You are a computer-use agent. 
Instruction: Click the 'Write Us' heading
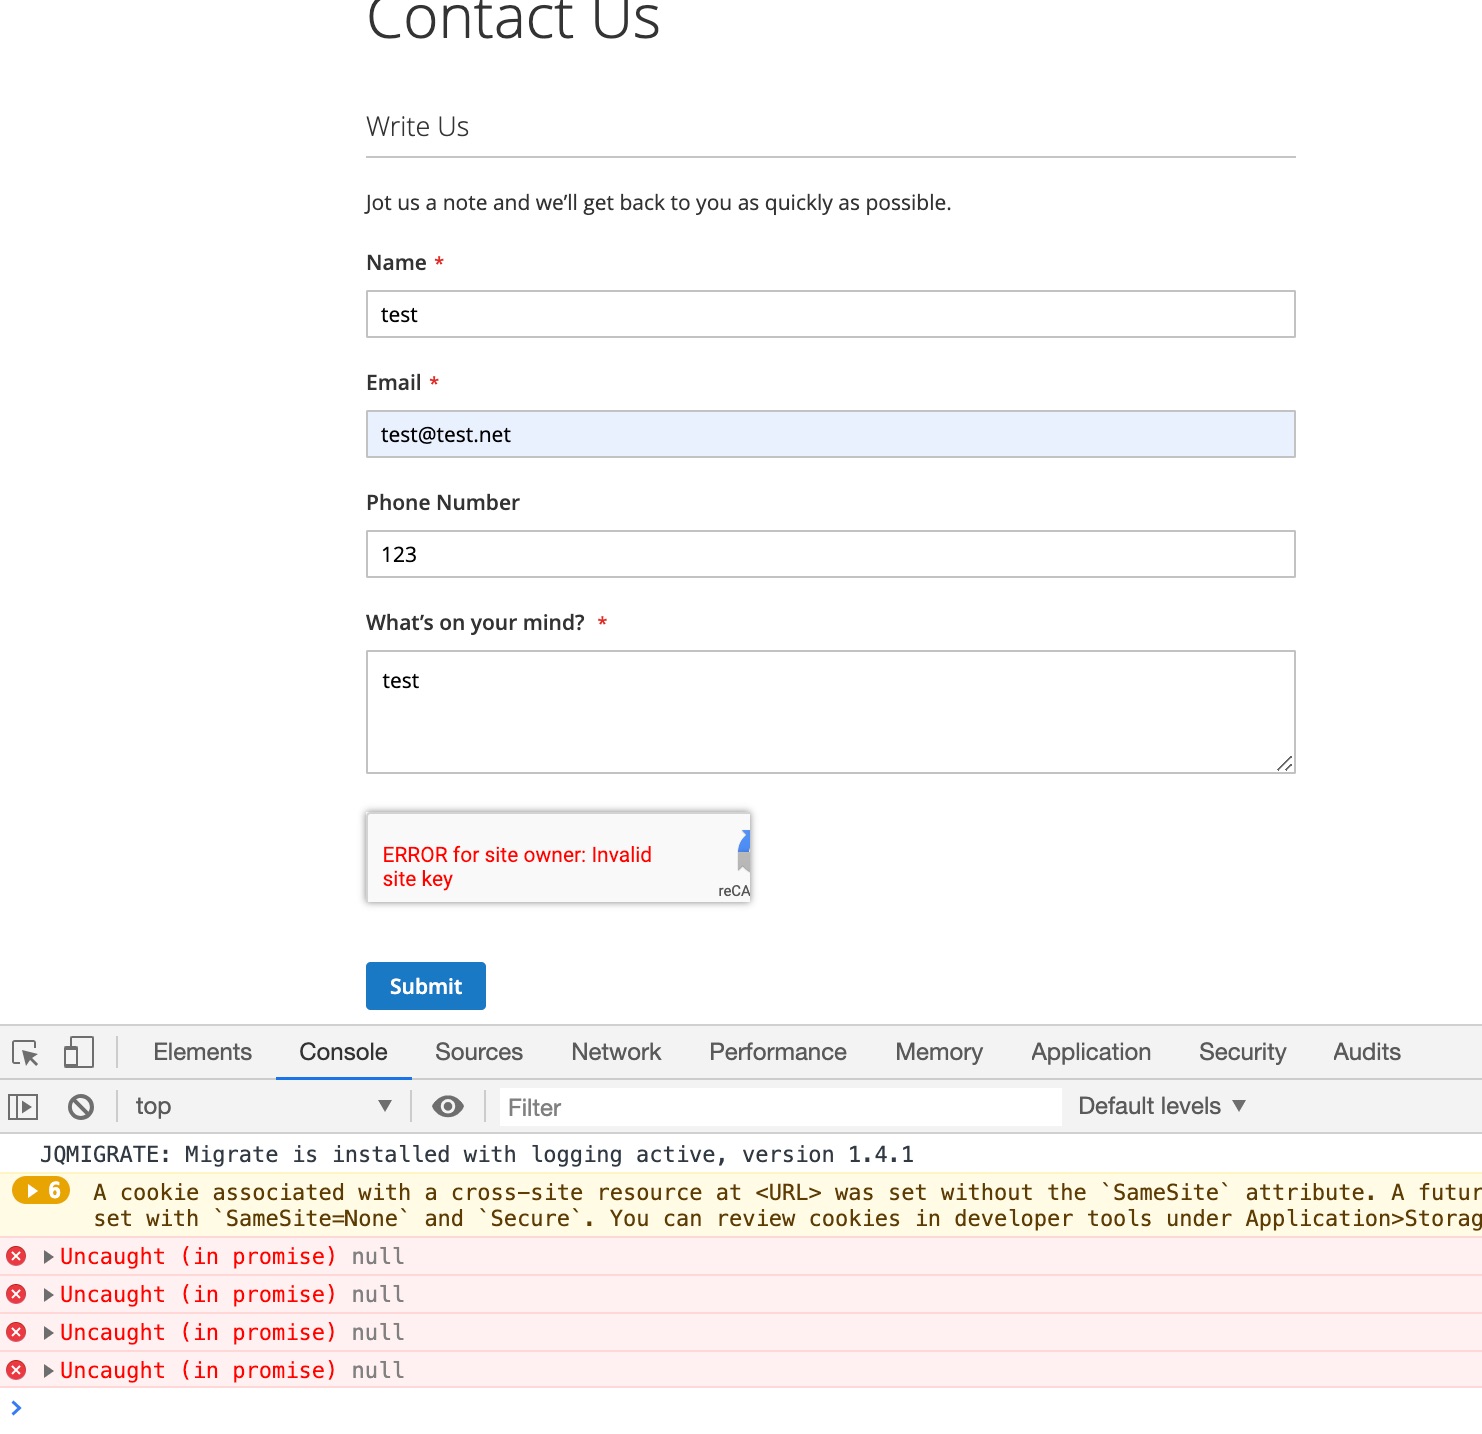point(417,127)
